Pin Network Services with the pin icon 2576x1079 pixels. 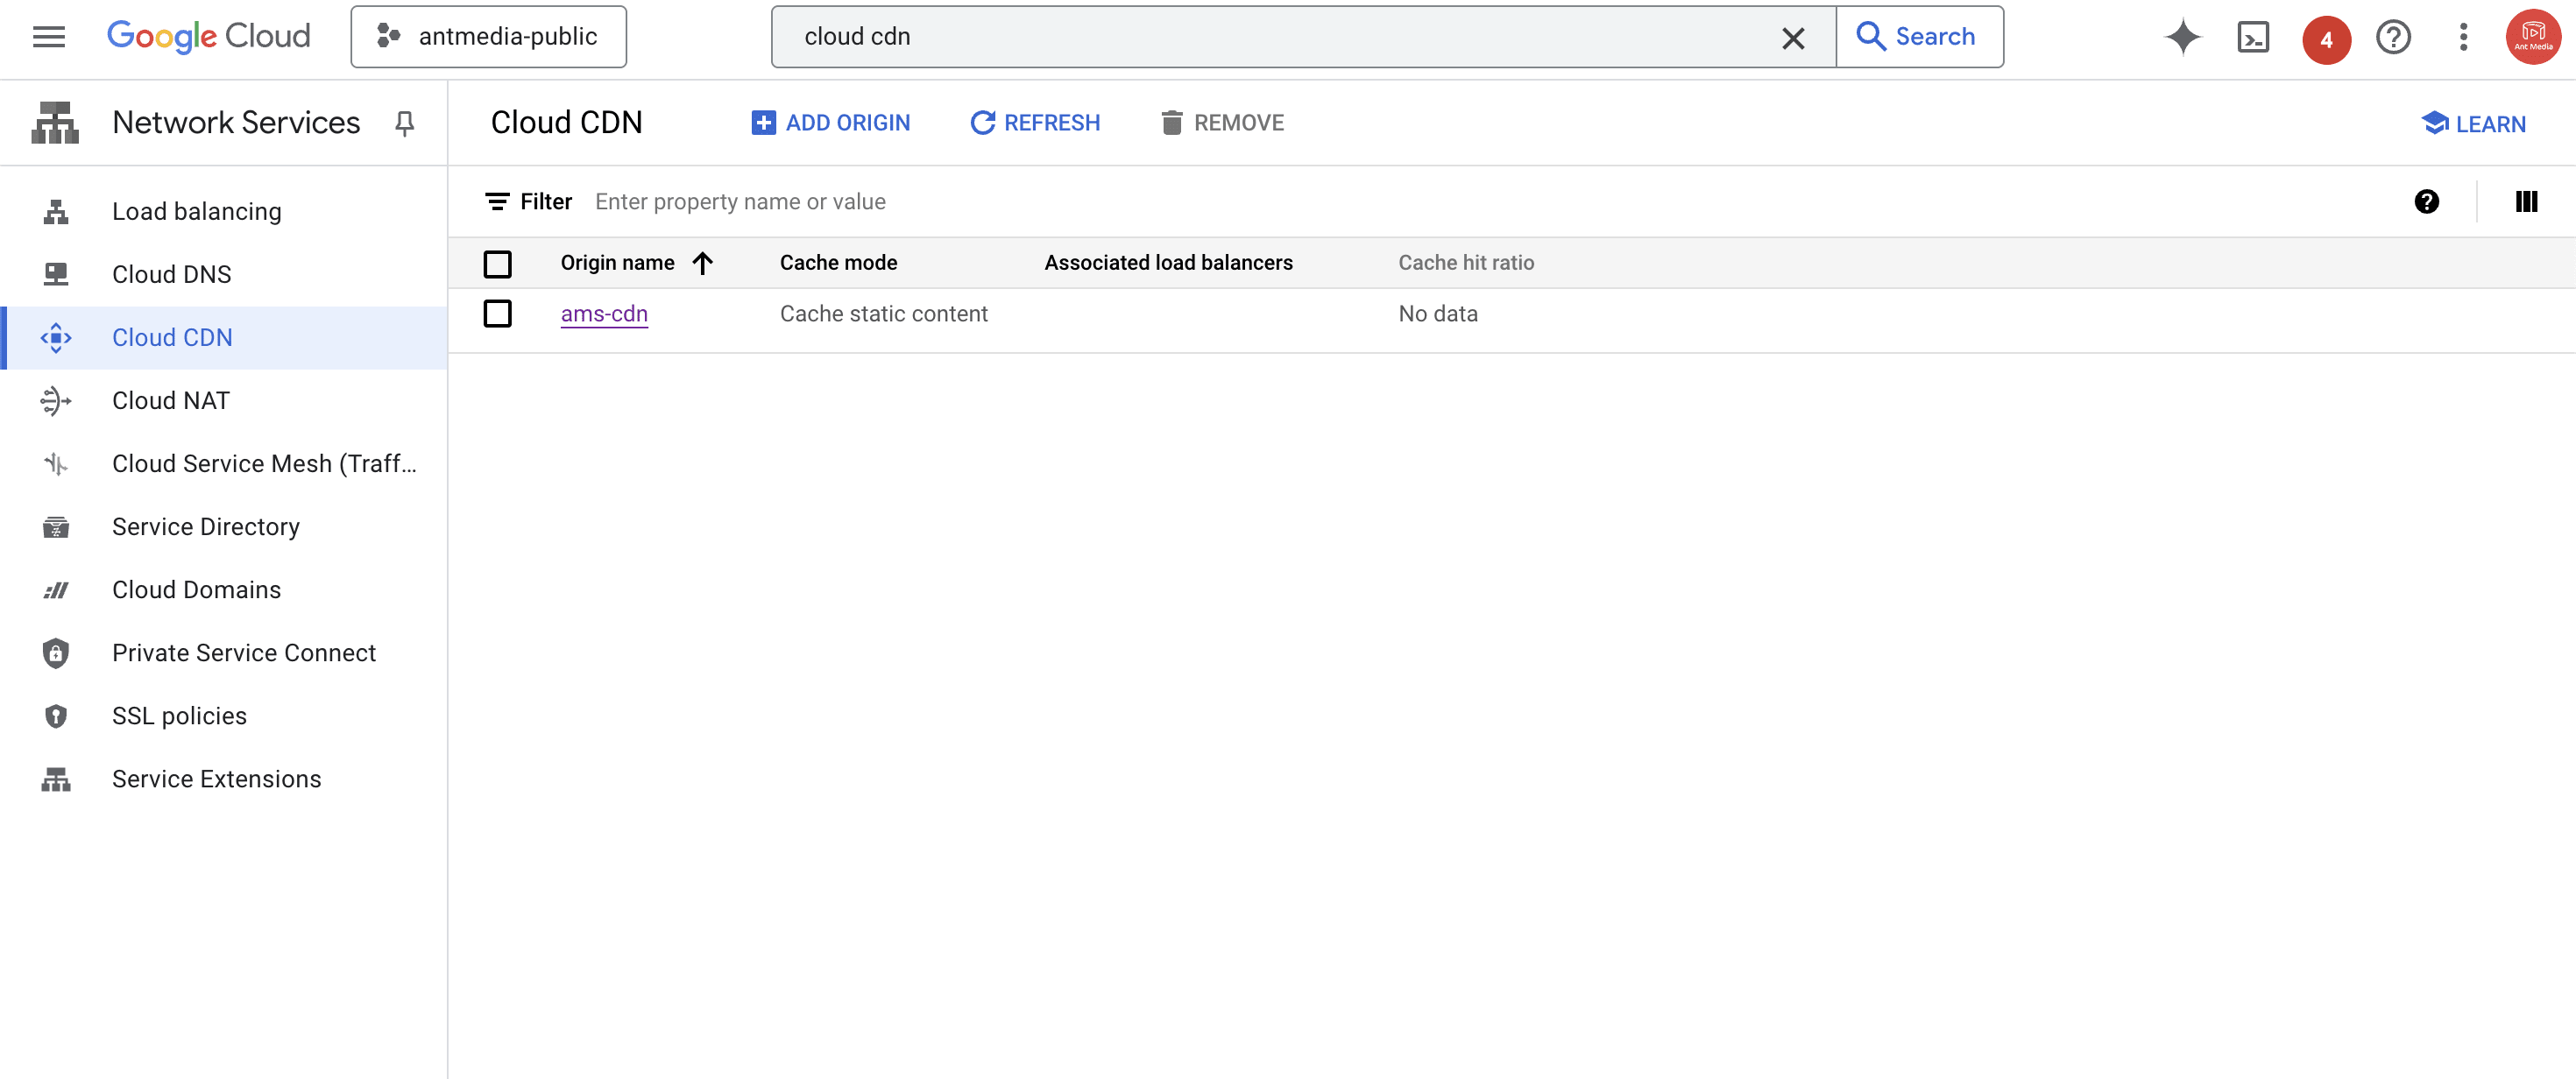[x=404, y=123]
